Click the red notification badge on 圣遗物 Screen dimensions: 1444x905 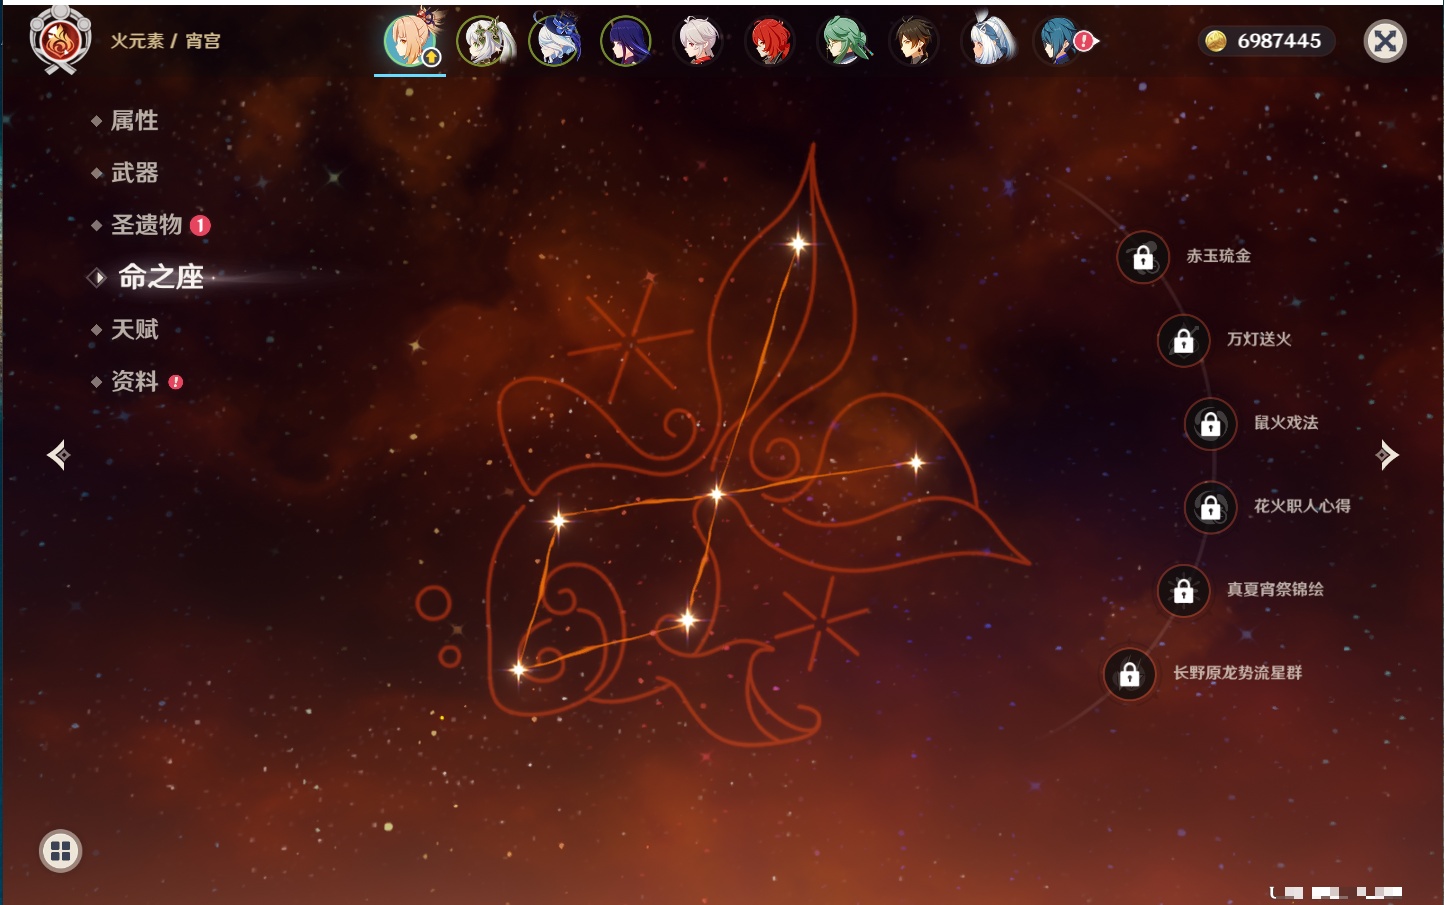pos(200,225)
